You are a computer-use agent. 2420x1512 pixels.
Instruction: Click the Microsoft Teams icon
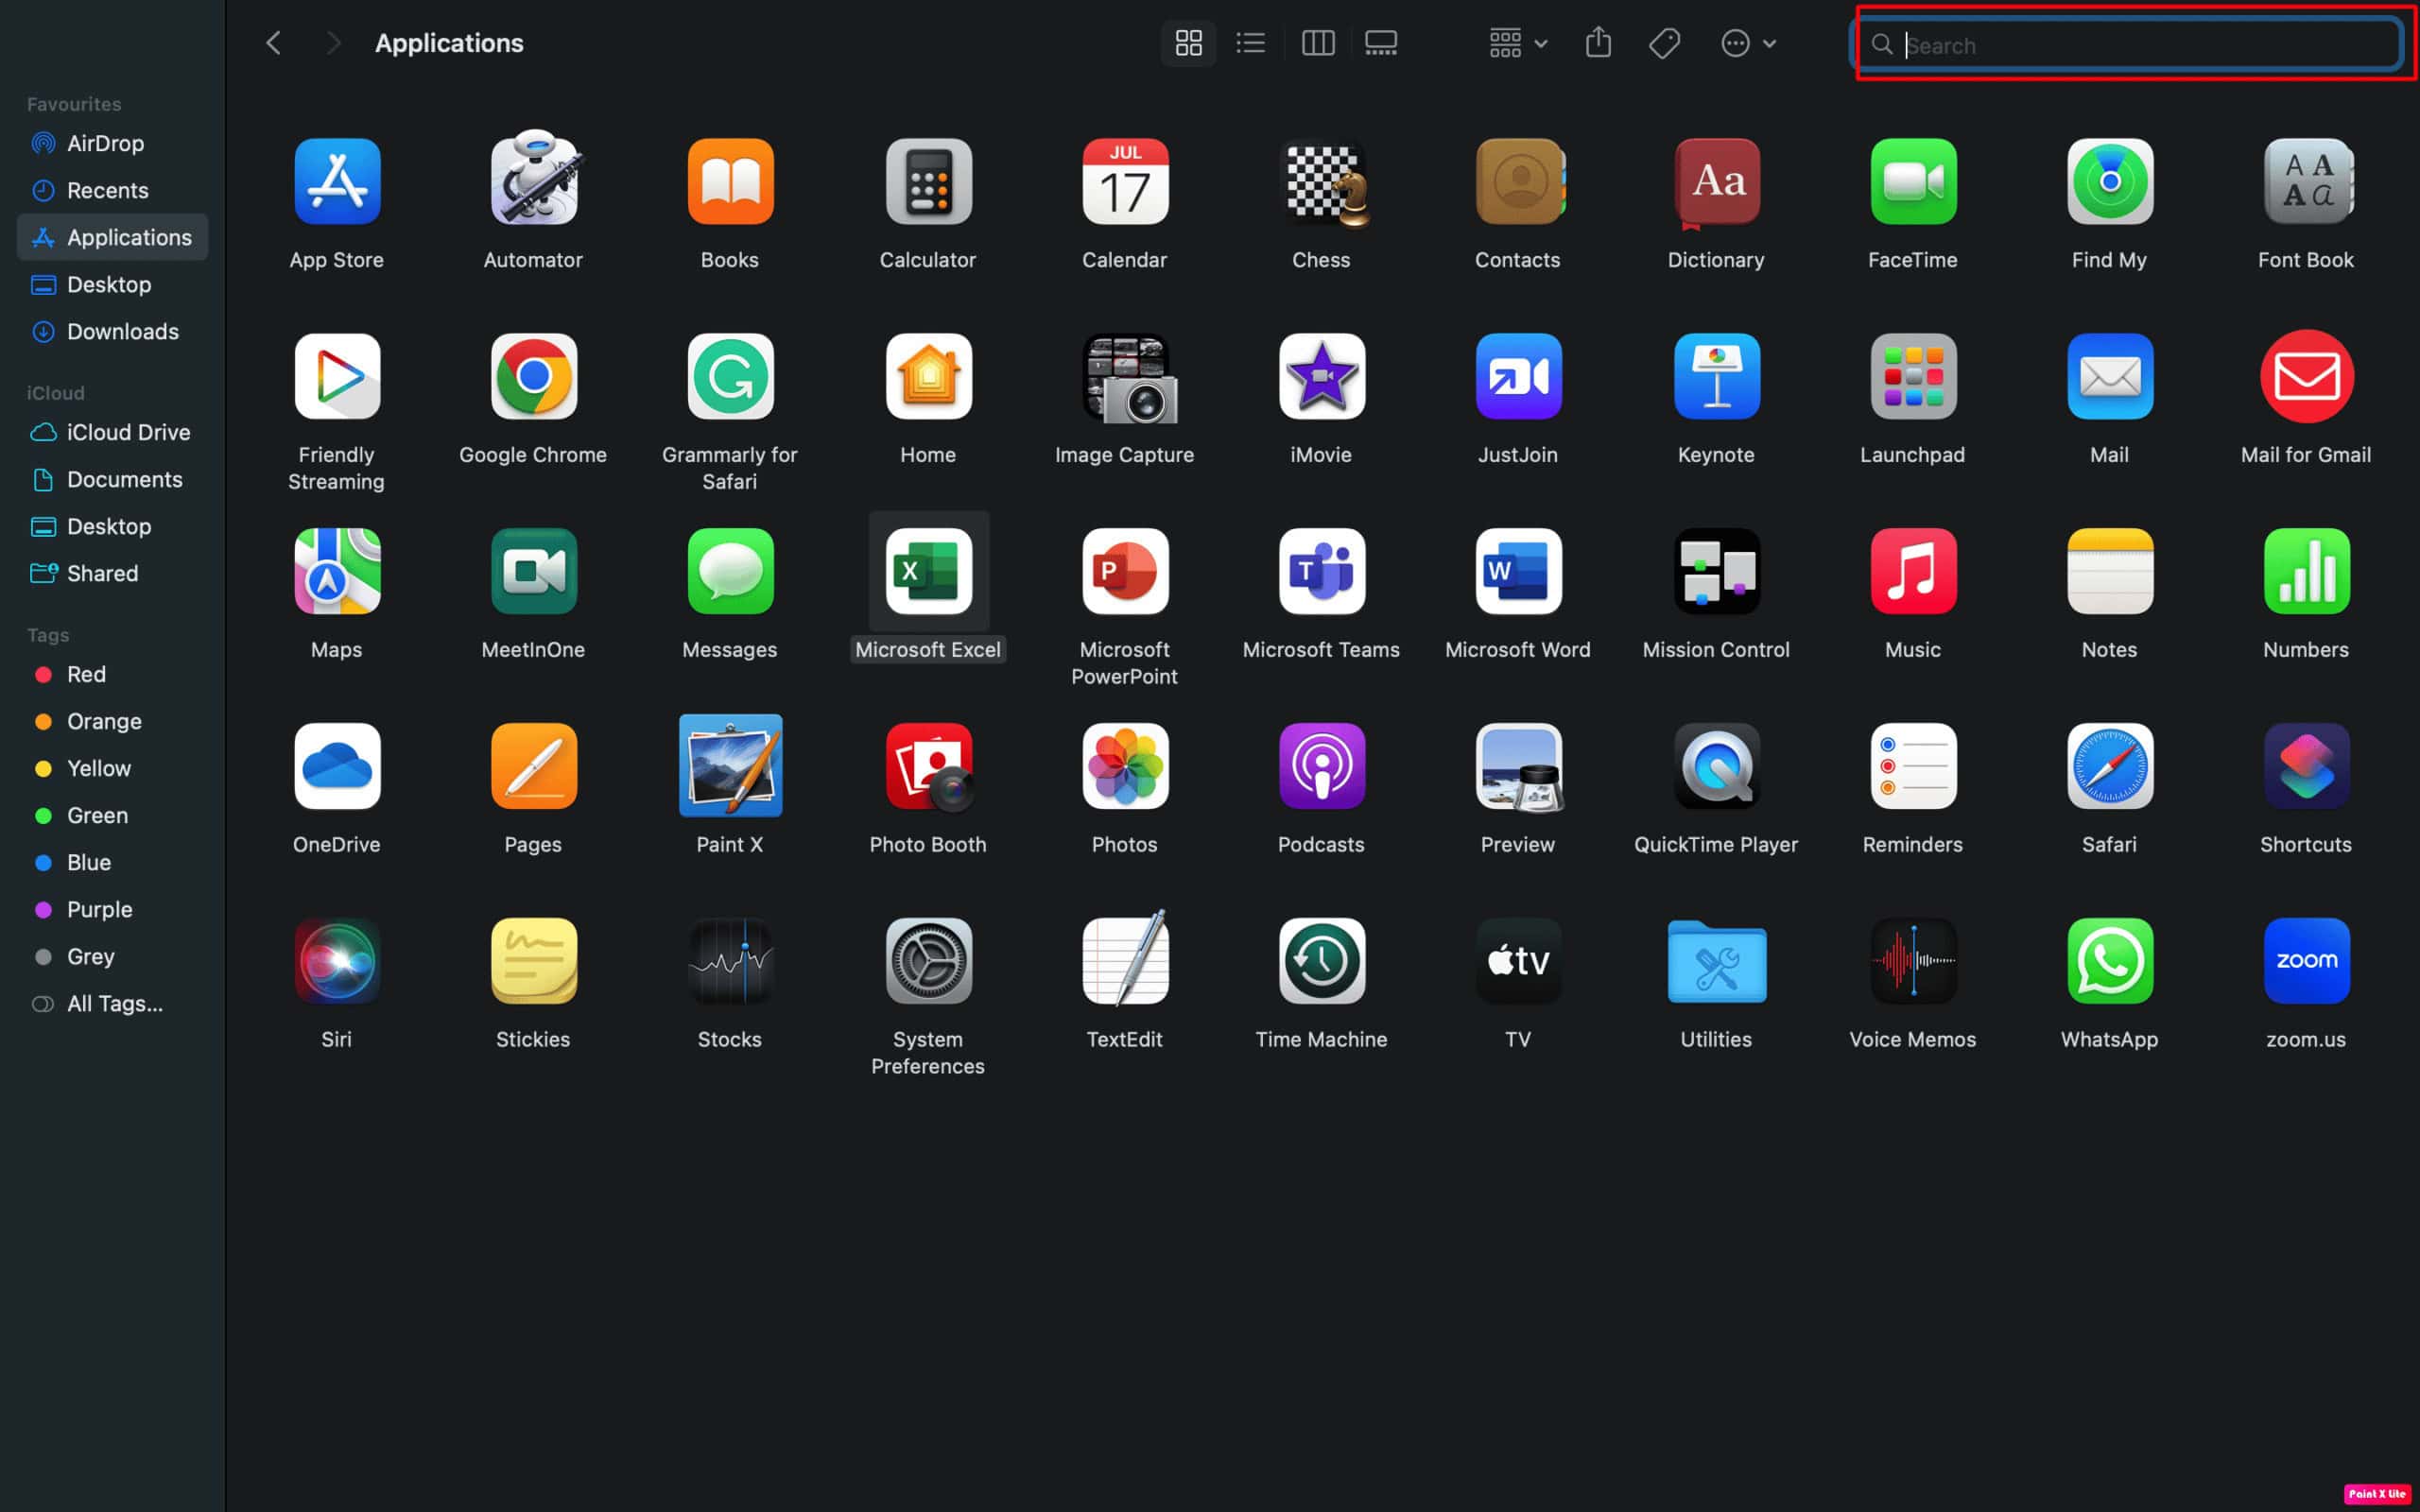point(1322,571)
